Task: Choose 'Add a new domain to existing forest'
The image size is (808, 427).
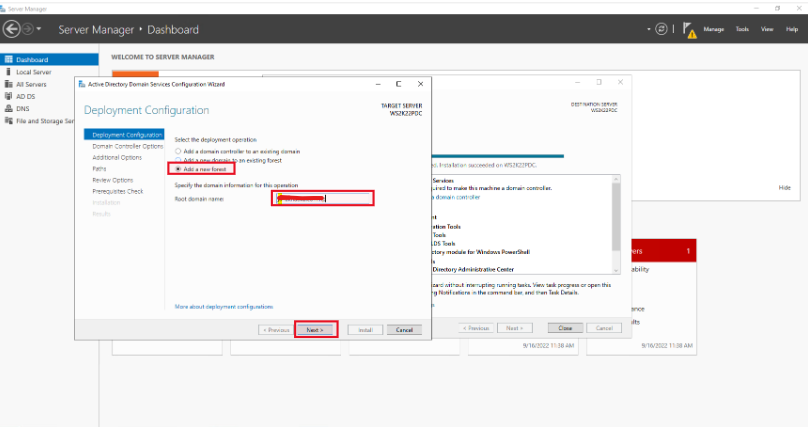Action: click(179, 160)
